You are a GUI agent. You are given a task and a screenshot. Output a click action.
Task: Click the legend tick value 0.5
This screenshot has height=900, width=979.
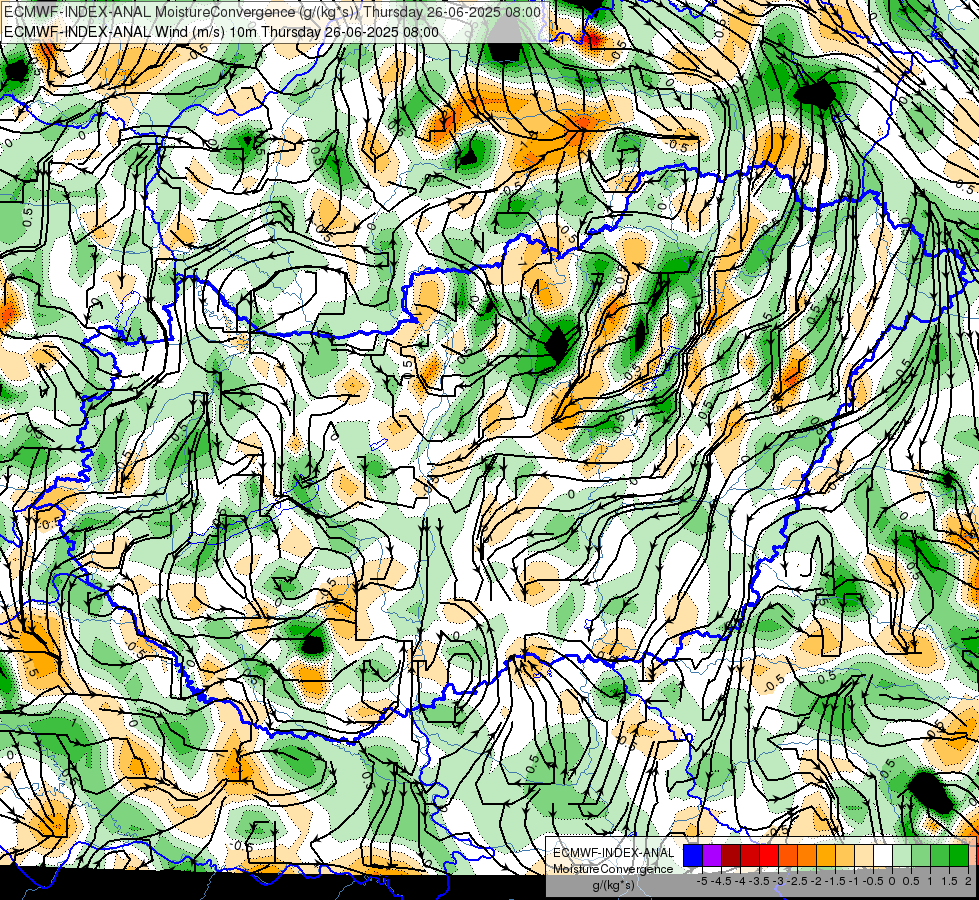coord(912,881)
